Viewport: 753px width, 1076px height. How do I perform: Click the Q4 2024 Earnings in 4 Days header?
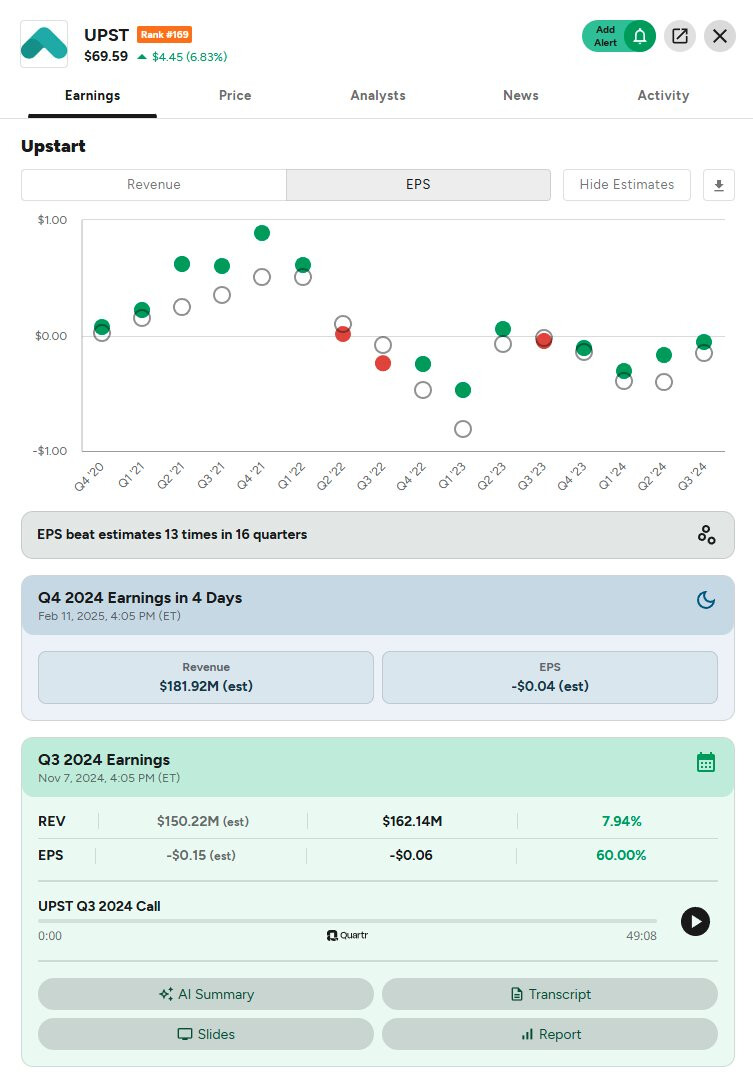pos(378,605)
